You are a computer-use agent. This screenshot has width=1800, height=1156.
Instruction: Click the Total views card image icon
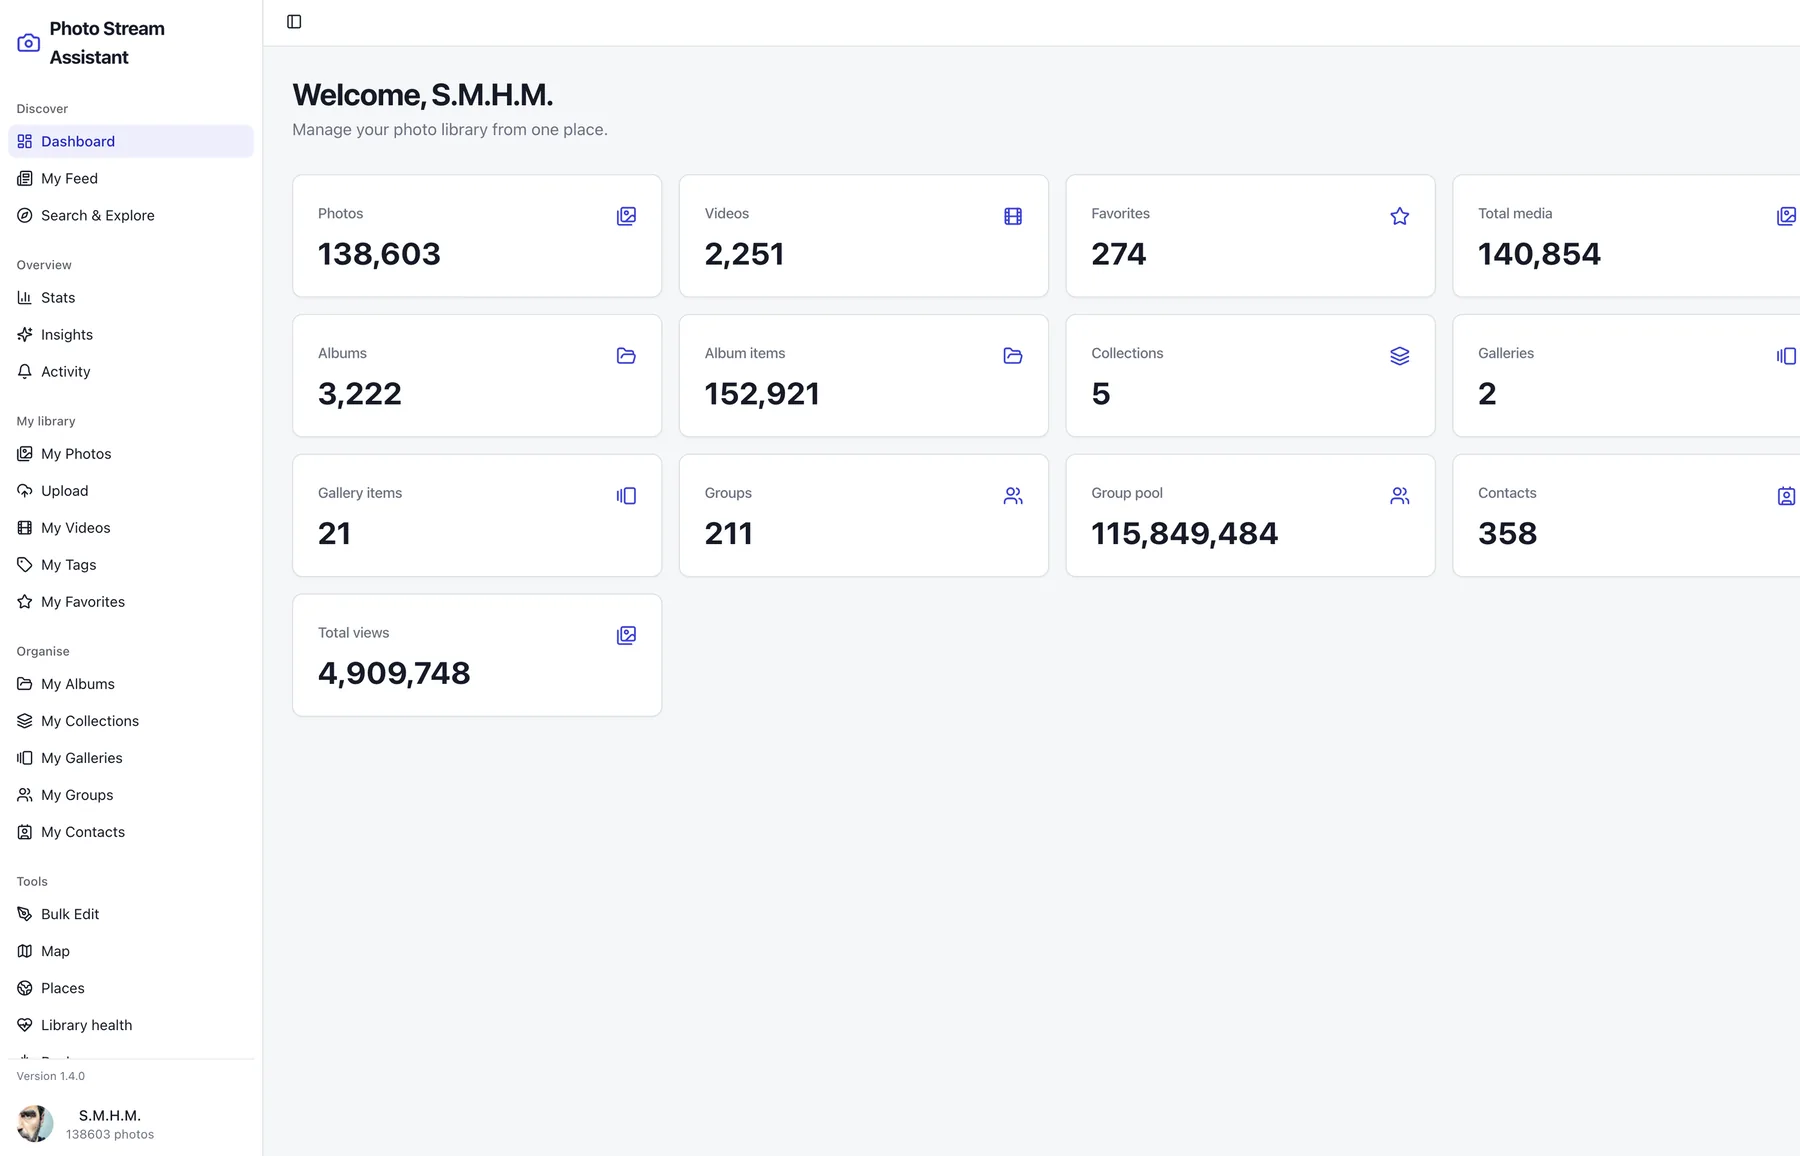pos(626,635)
